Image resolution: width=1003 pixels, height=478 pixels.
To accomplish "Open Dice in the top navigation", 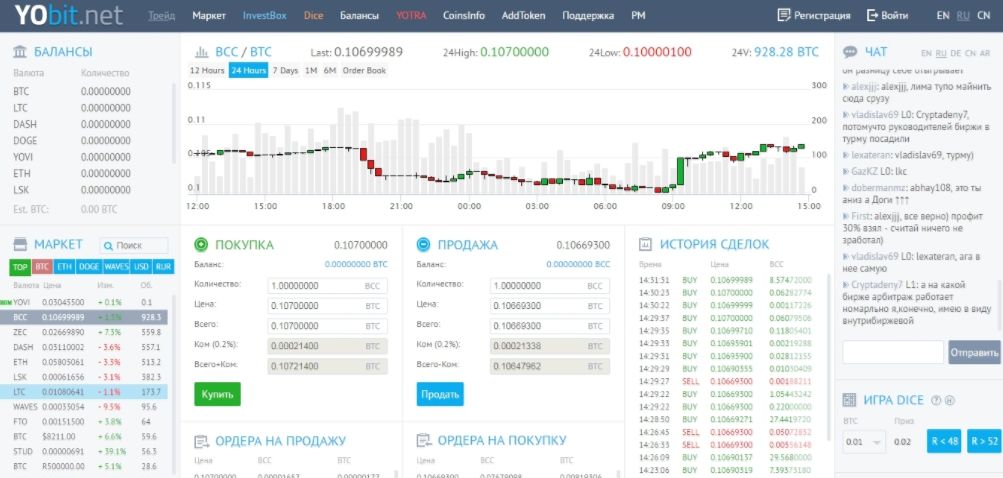I will (x=313, y=15).
